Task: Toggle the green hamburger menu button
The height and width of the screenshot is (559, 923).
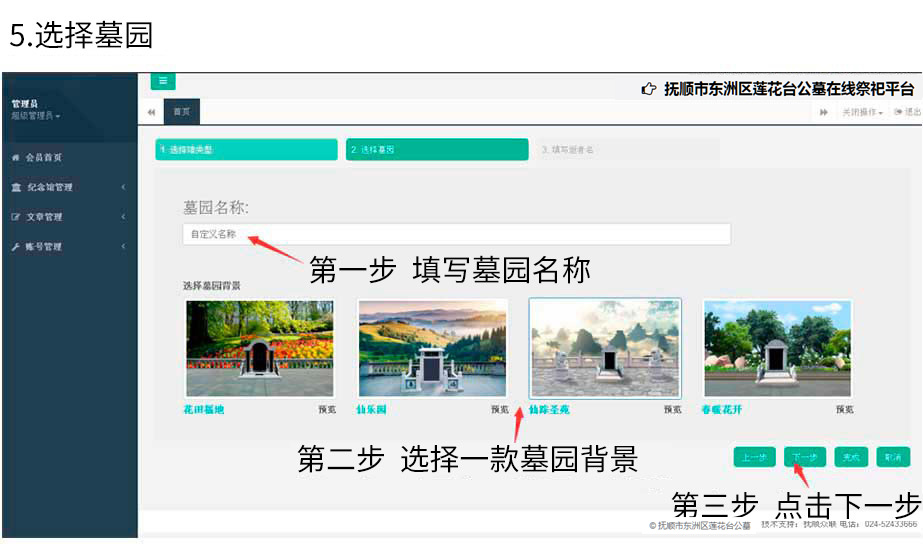Action: [x=163, y=81]
